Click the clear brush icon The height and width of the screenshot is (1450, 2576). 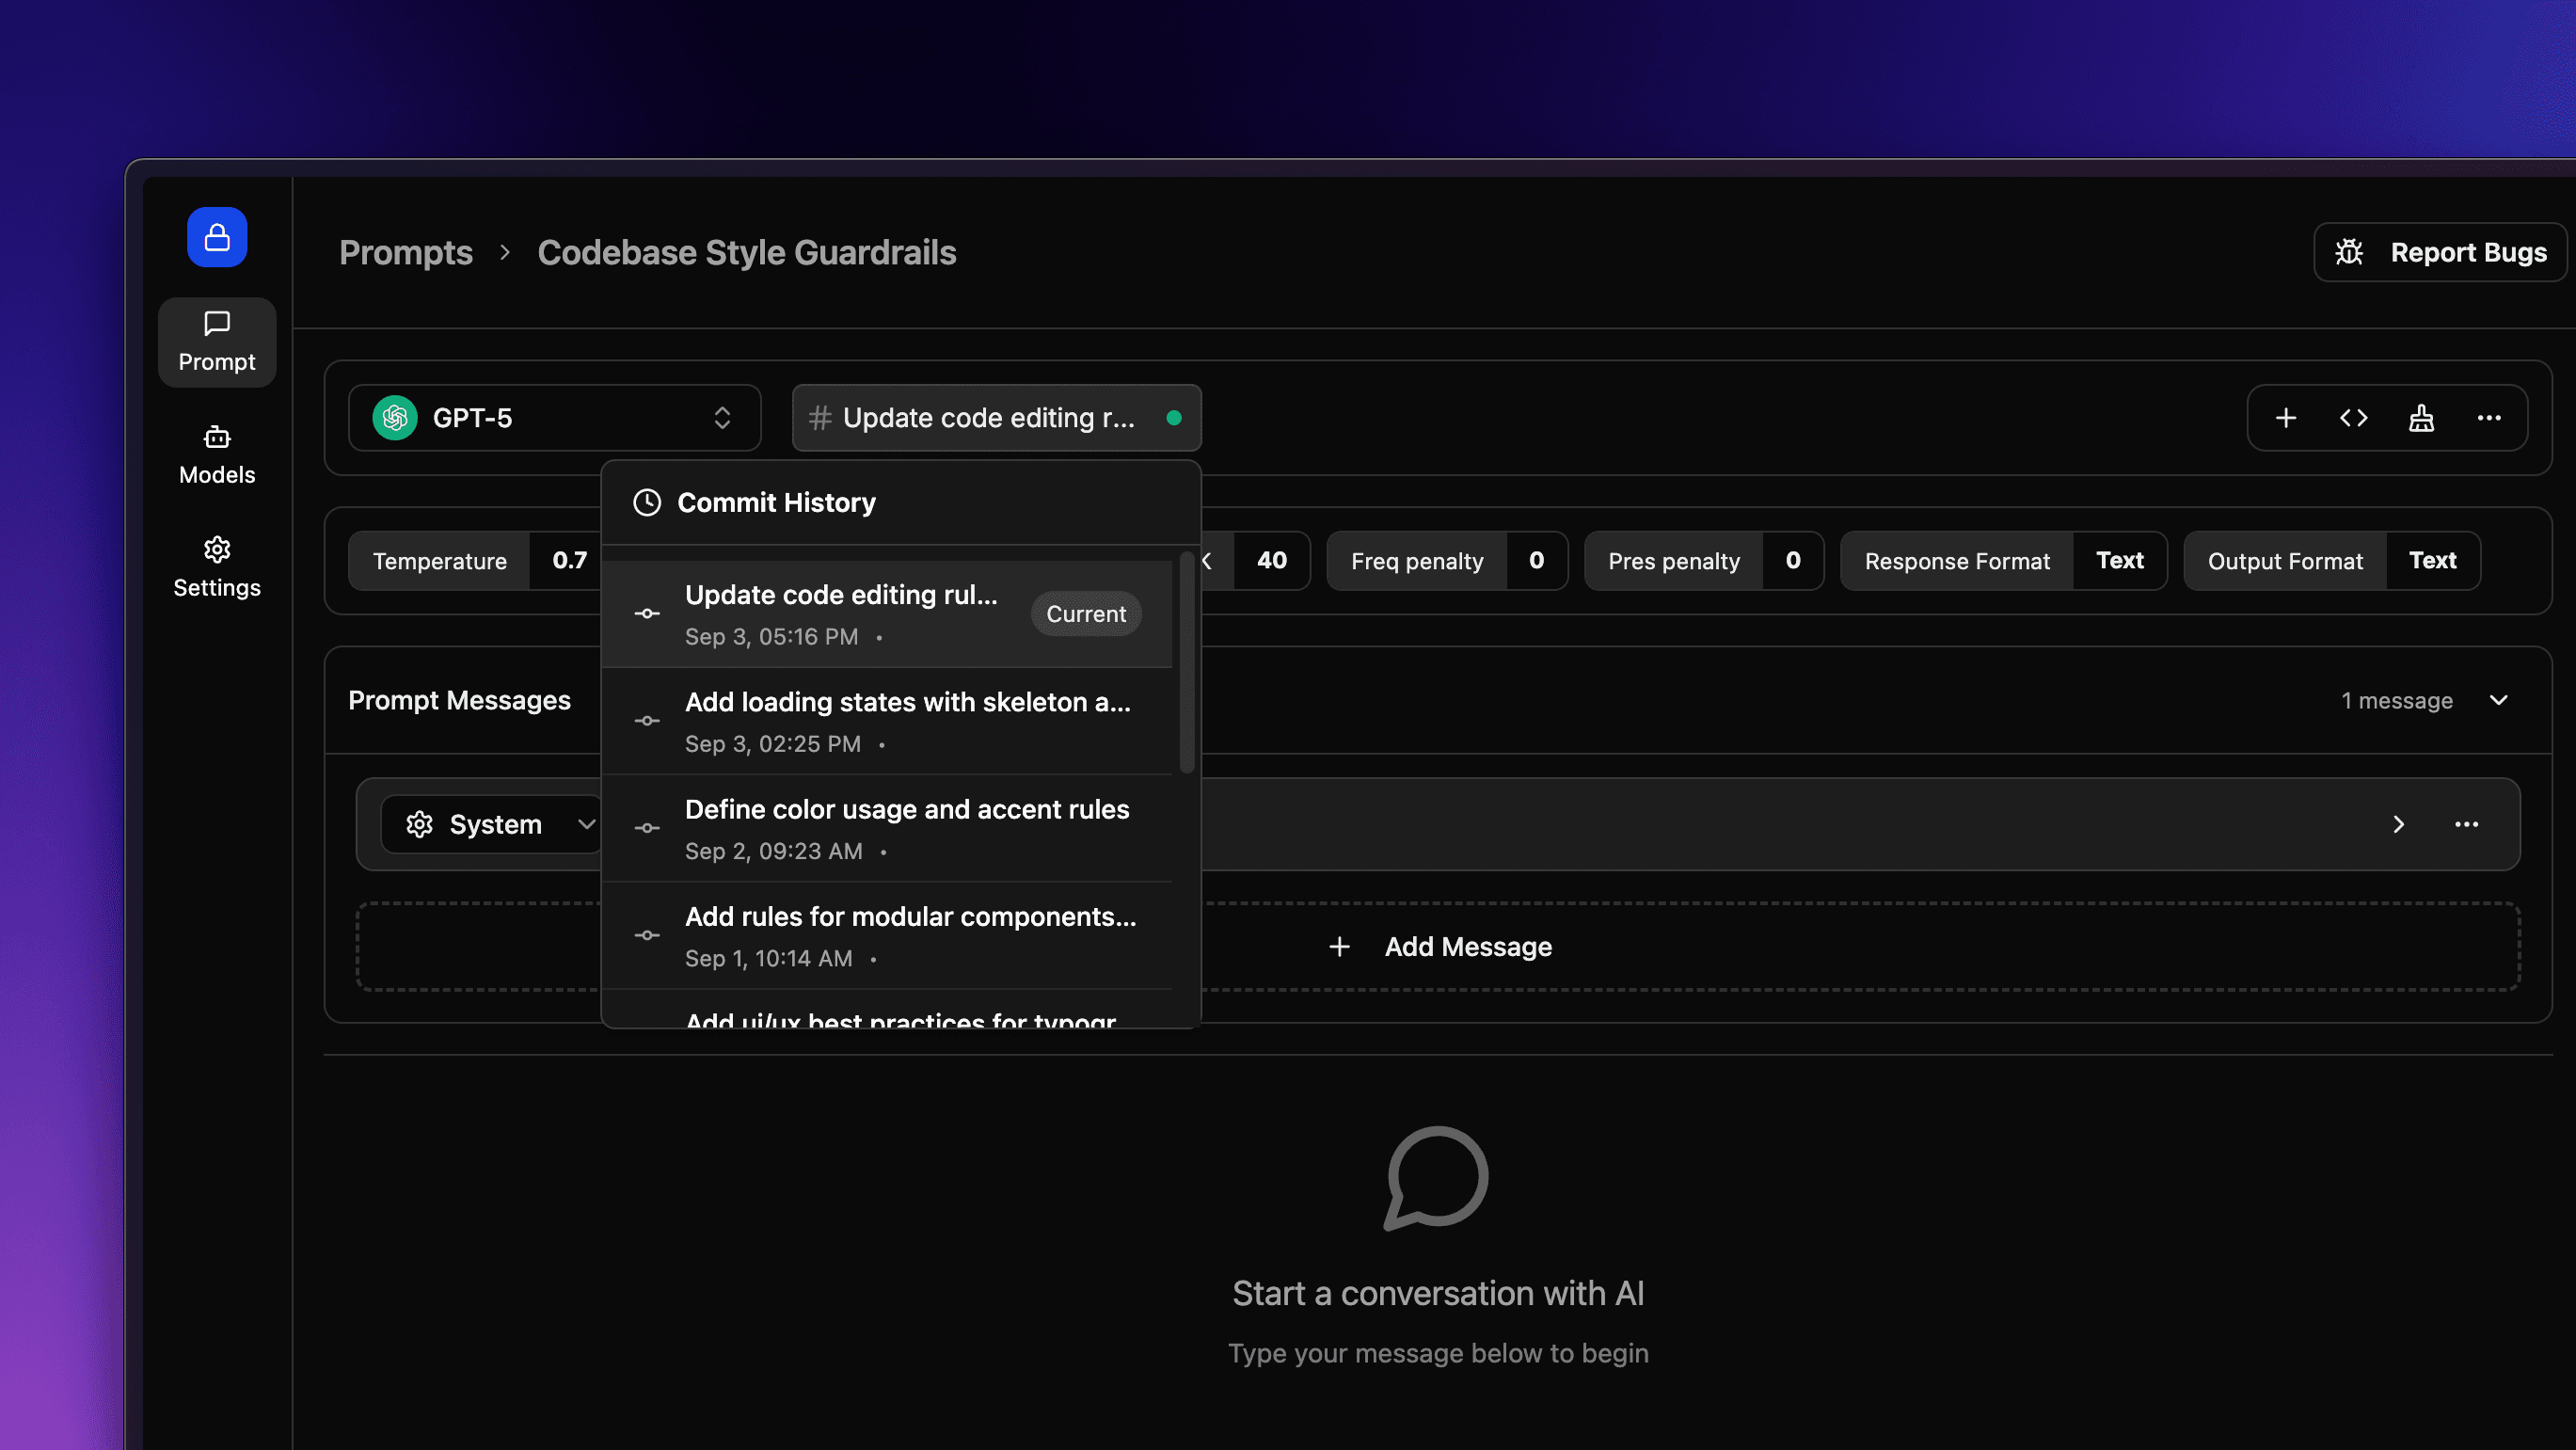(2421, 418)
